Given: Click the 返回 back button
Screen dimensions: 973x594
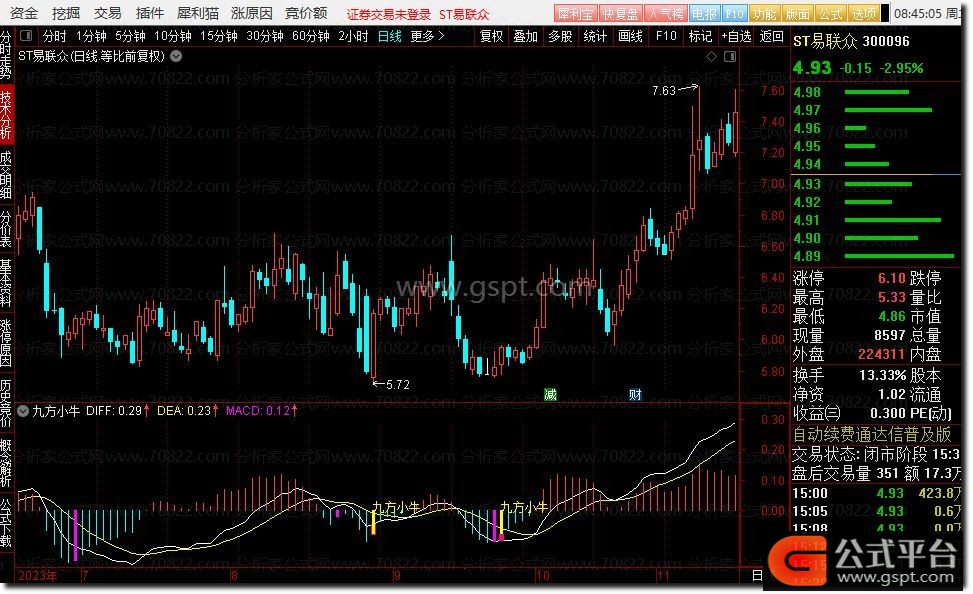Looking at the screenshot, I should click(x=771, y=37).
